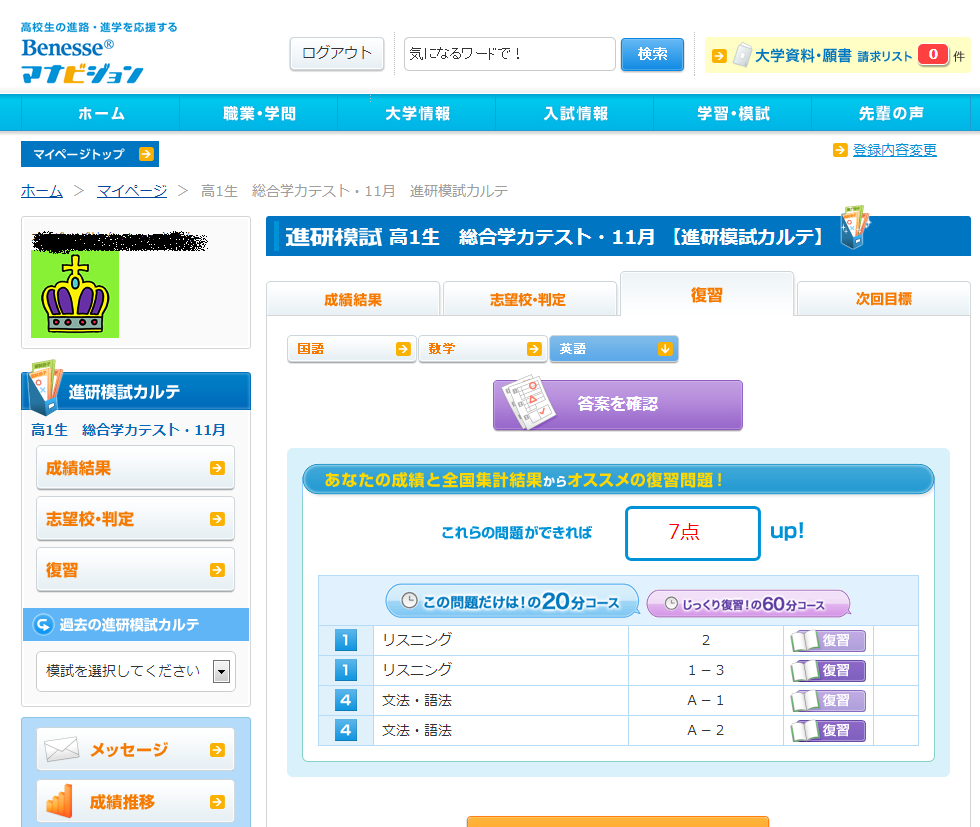Screen dimensions: 980x827
Task: Click number 1 badge in リスニング 2 row
Action: [346, 640]
